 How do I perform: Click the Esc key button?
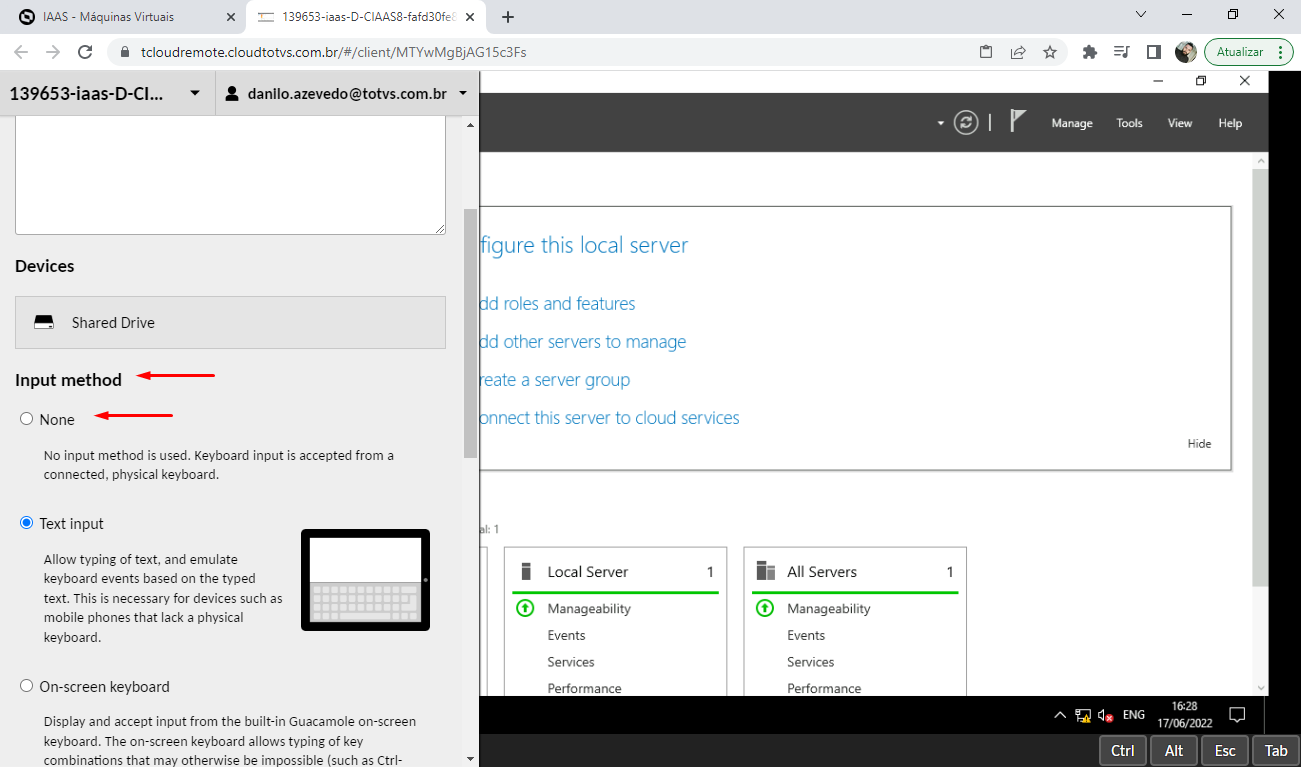[x=1225, y=750]
